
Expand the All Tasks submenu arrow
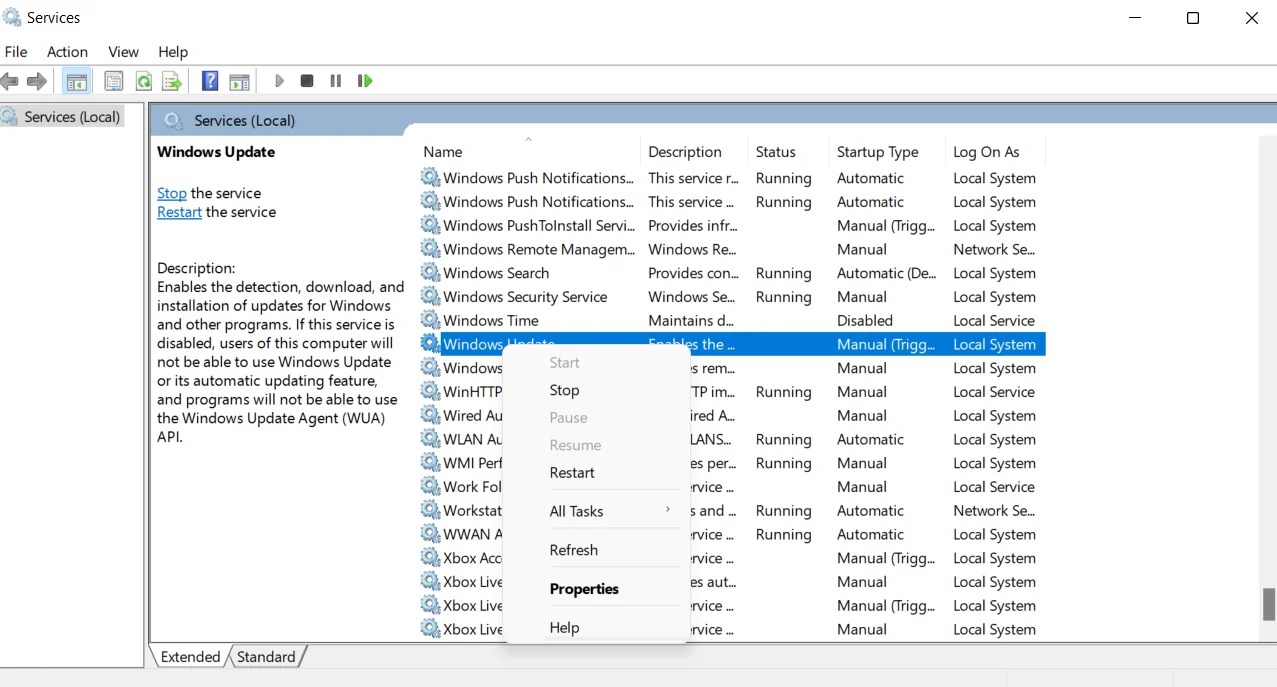click(x=668, y=510)
